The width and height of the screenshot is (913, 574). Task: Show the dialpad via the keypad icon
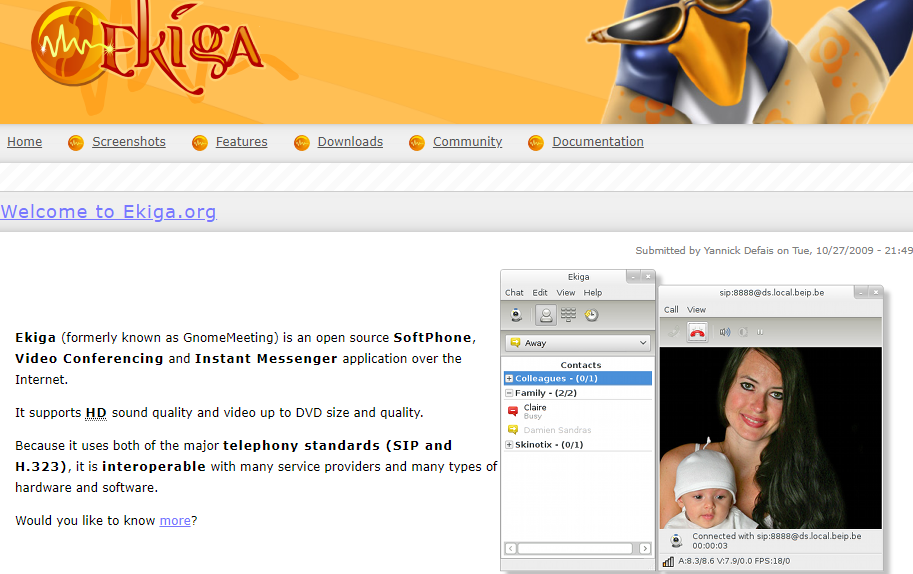coord(568,315)
